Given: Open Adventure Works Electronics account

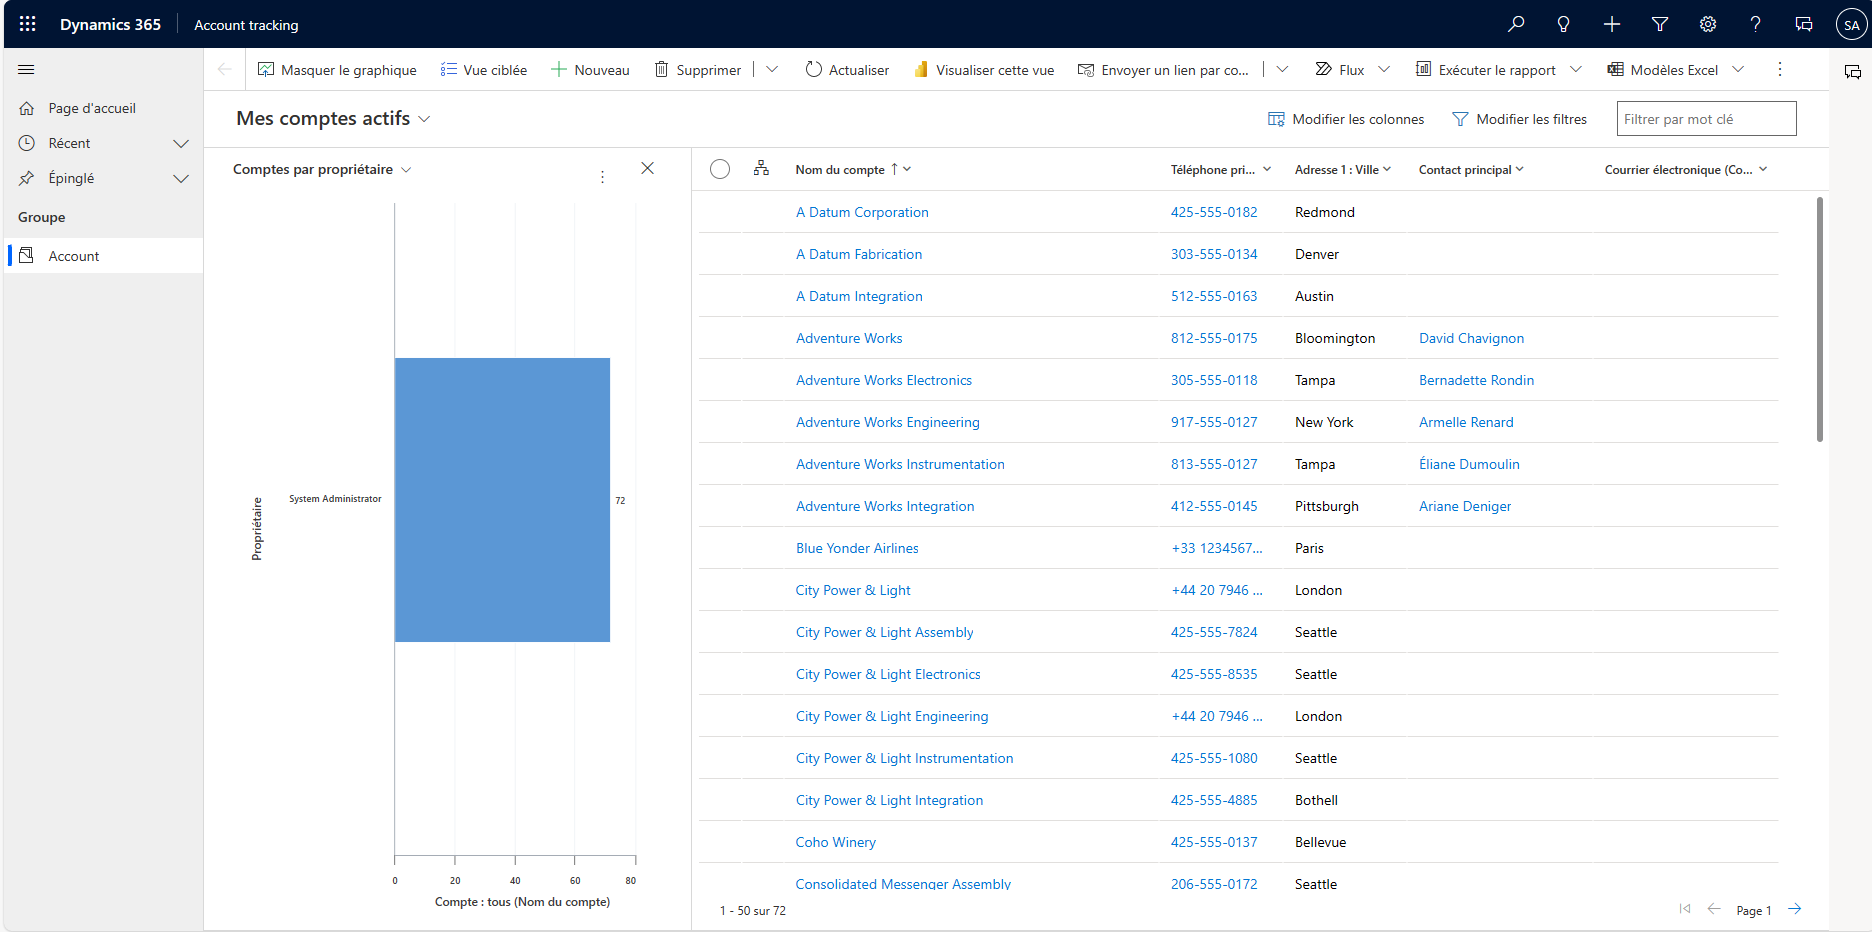Looking at the screenshot, I should click(x=884, y=380).
